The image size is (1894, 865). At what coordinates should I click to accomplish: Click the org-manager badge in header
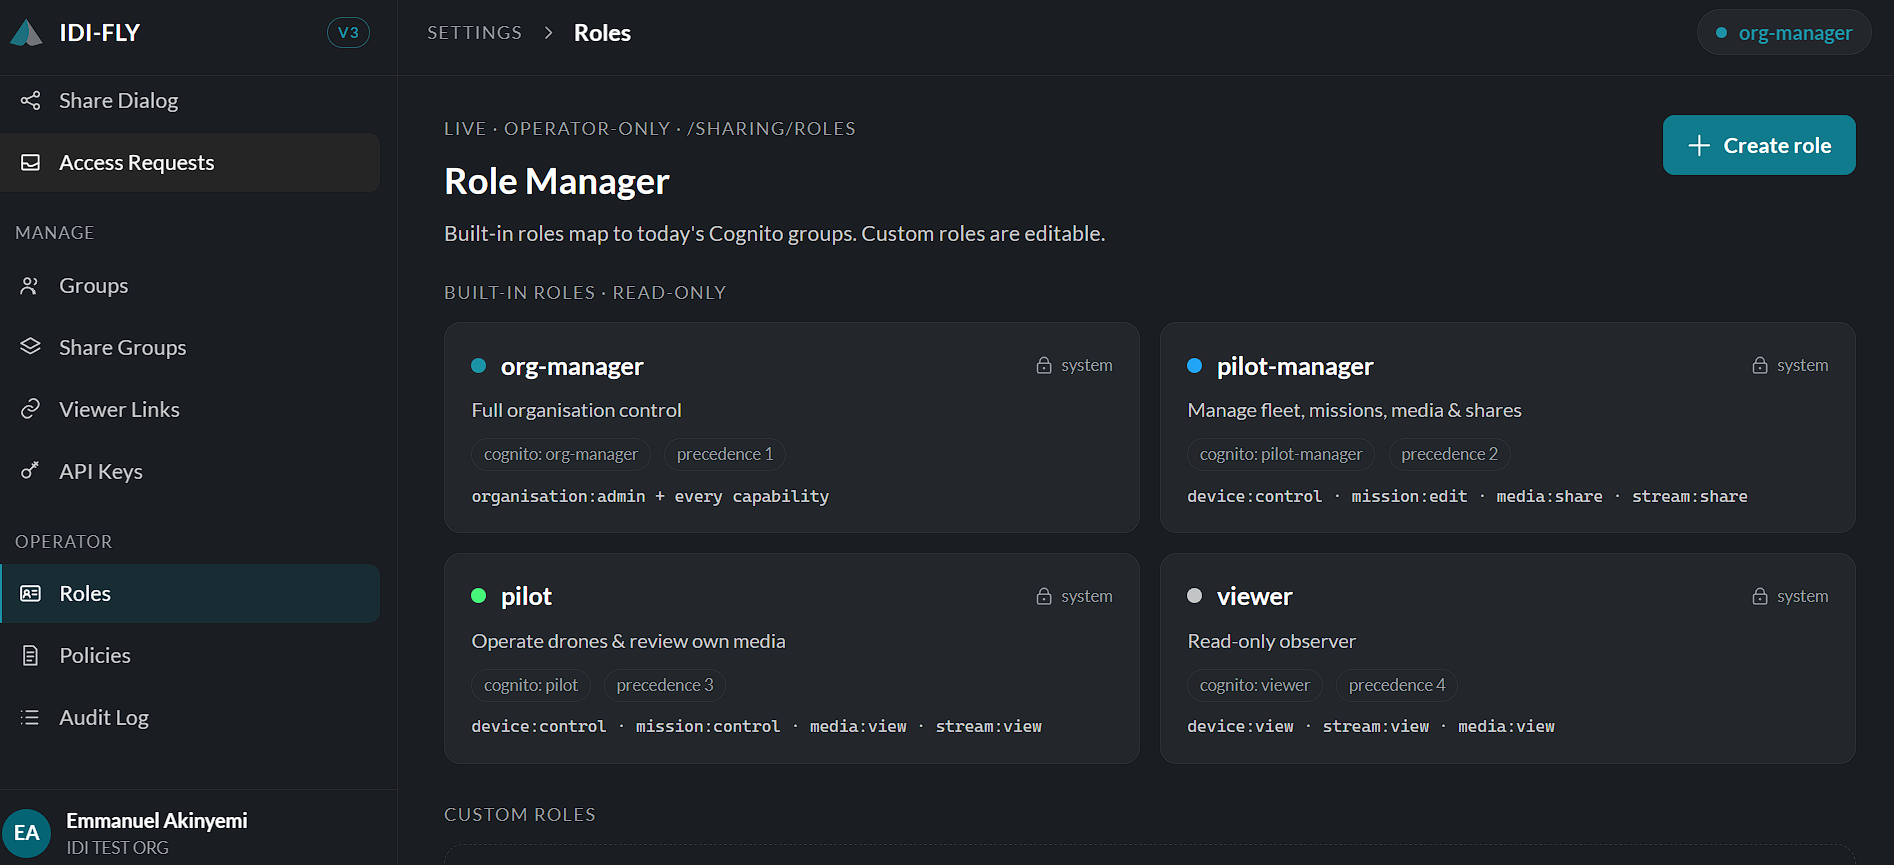pyautogui.click(x=1784, y=33)
